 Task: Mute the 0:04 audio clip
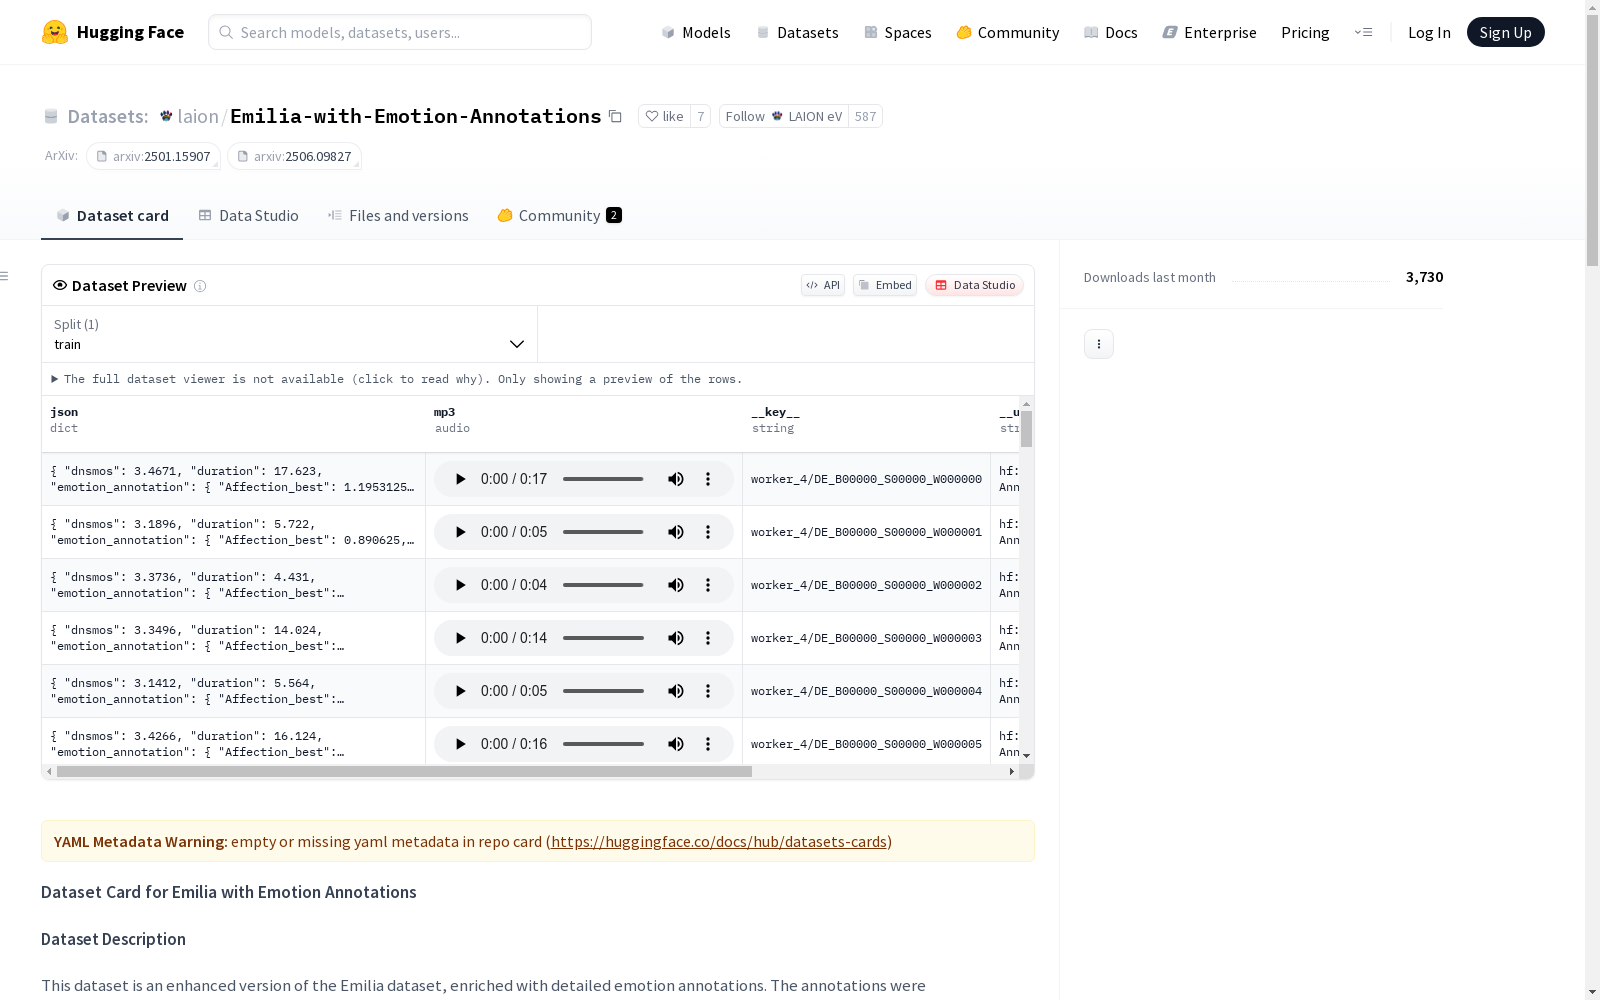click(x=676, y=585)
